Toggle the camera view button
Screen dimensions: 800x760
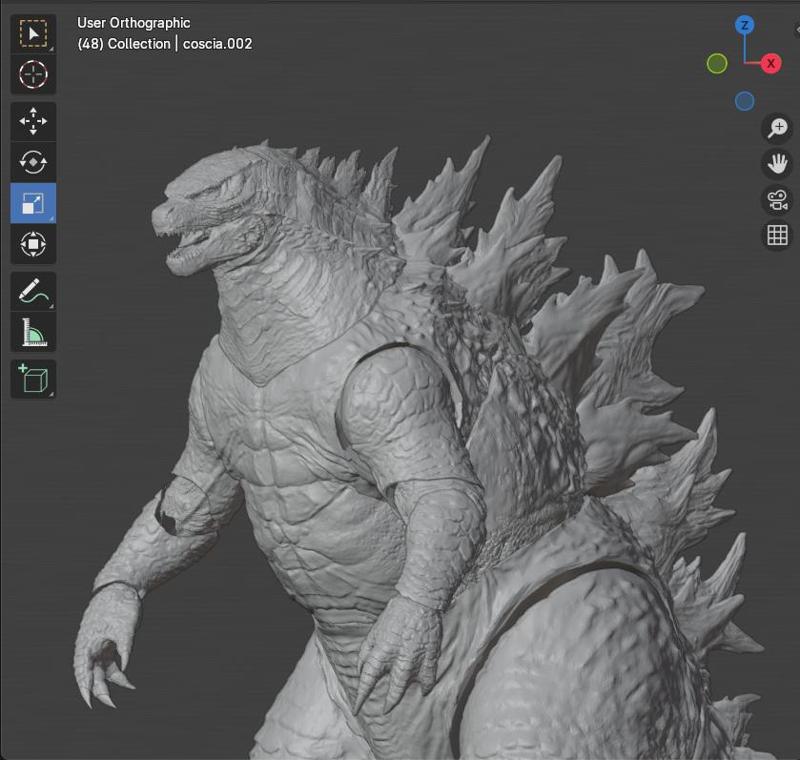(777, 199)
